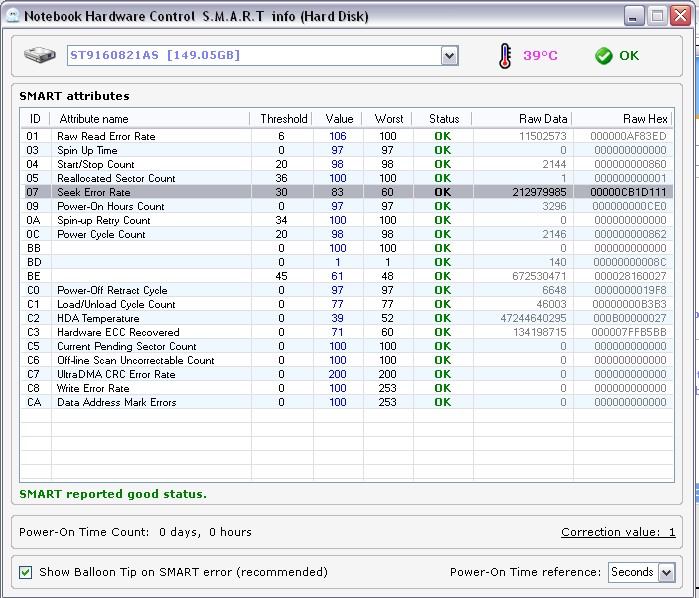The height and width of the screenshot is (598, 699).
Task: Click the Status column header
Action: (442, 119)
